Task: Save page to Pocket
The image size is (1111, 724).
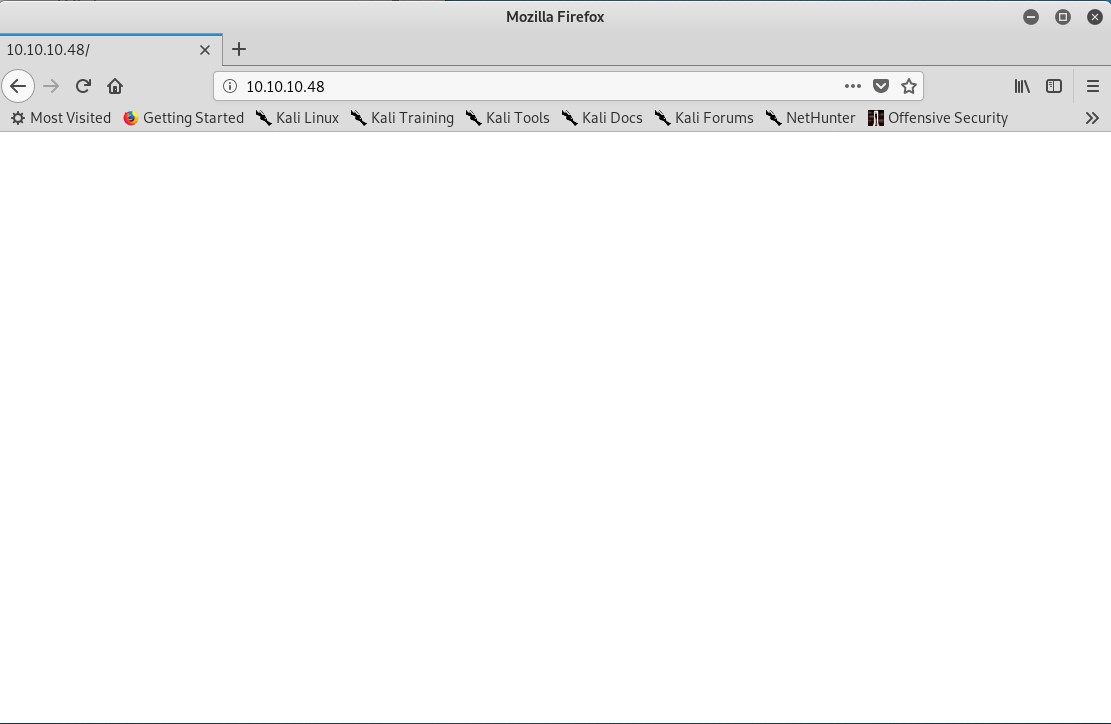Action: (881, 86)
